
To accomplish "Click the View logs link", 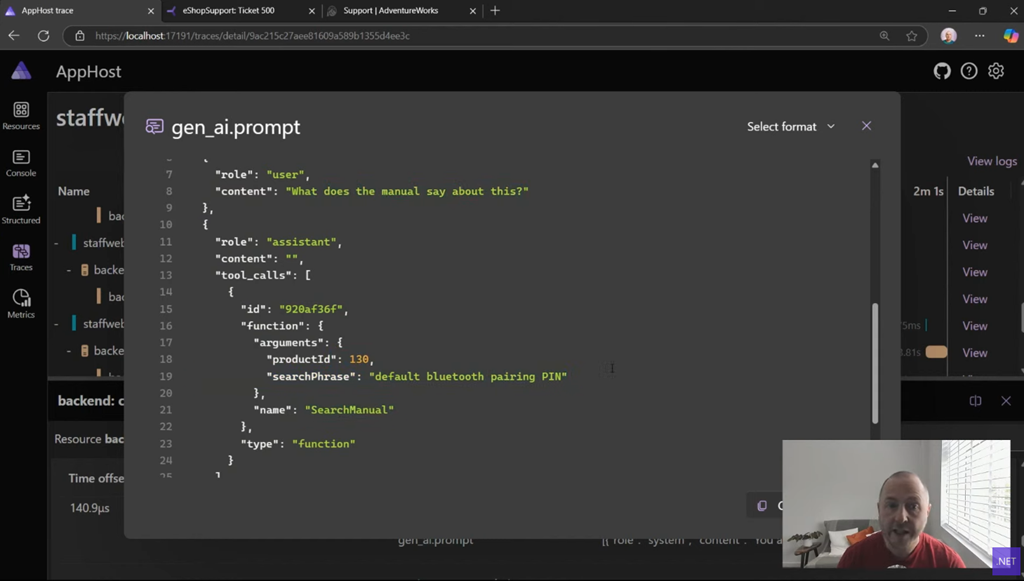I will [x=991, y=161].
